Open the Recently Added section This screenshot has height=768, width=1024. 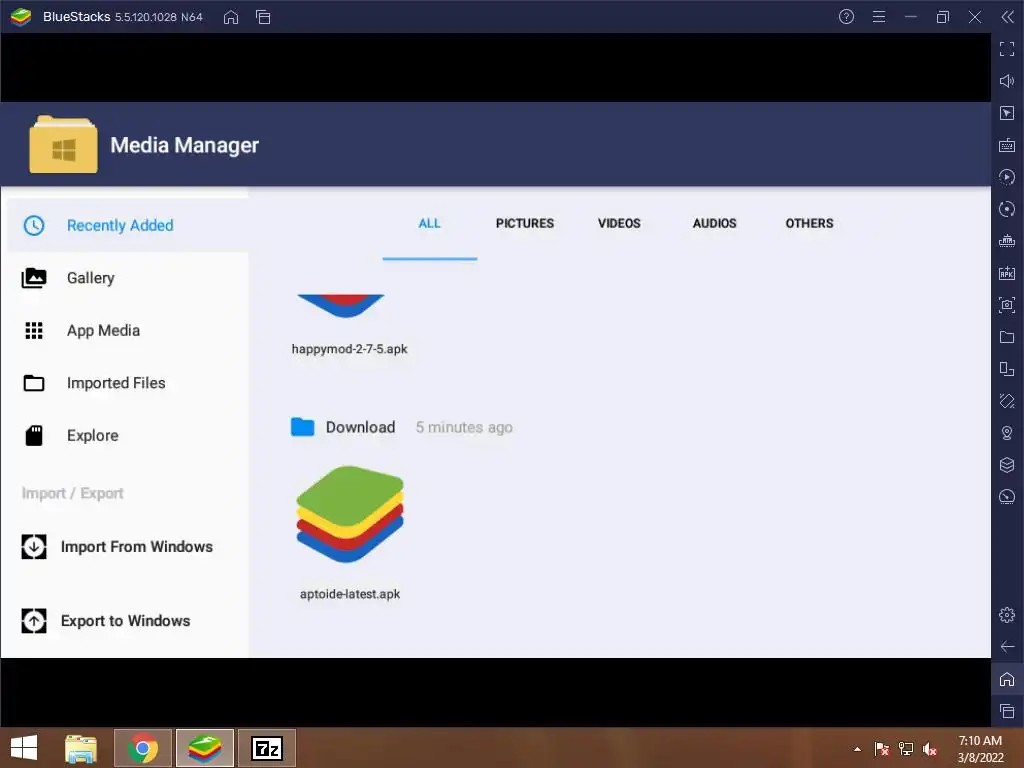[127, 225]
